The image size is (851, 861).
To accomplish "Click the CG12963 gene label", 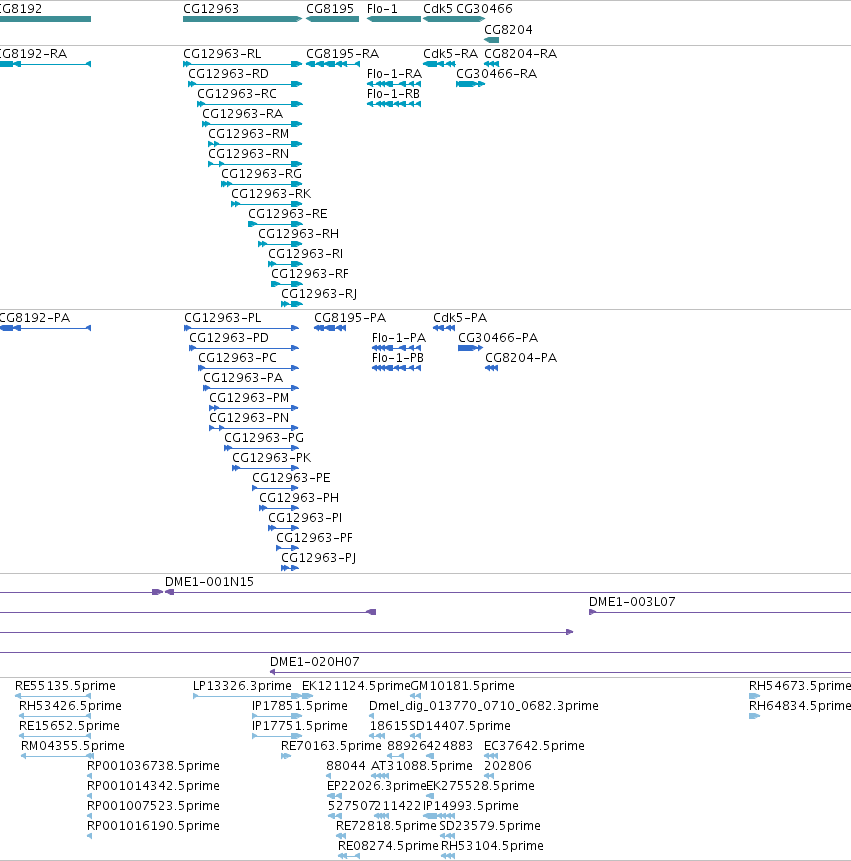I will [211, 9].
